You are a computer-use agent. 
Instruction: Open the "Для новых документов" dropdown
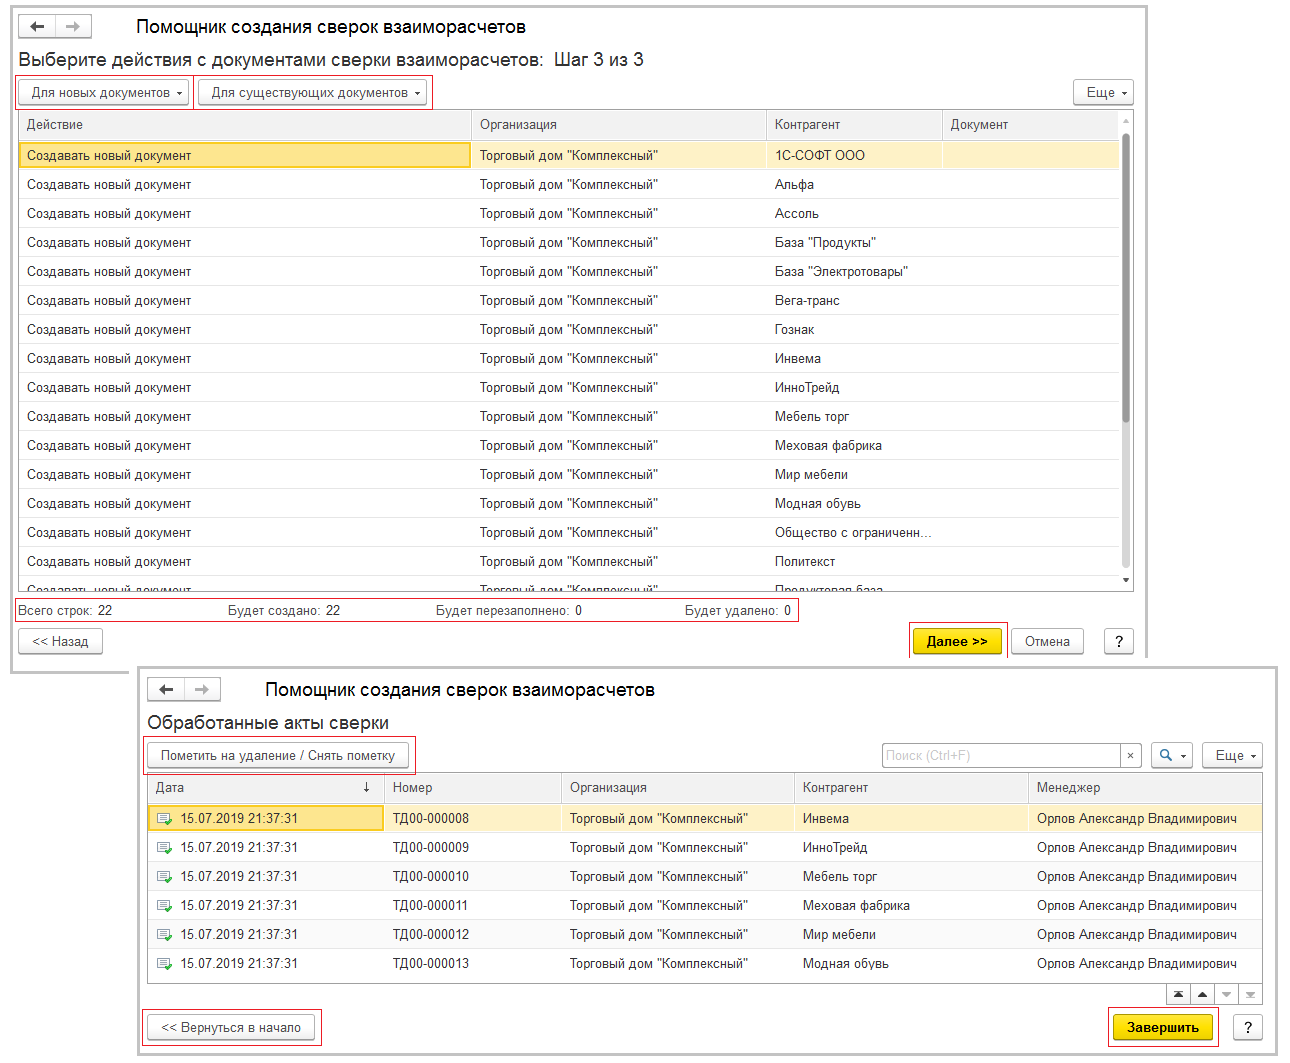[105, 93]
